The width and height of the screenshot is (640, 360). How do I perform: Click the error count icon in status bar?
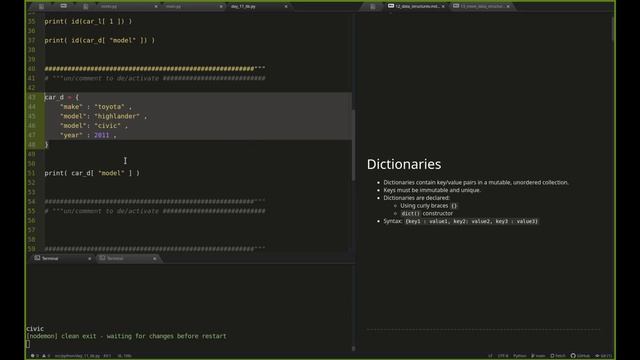[x=33, y=356]
